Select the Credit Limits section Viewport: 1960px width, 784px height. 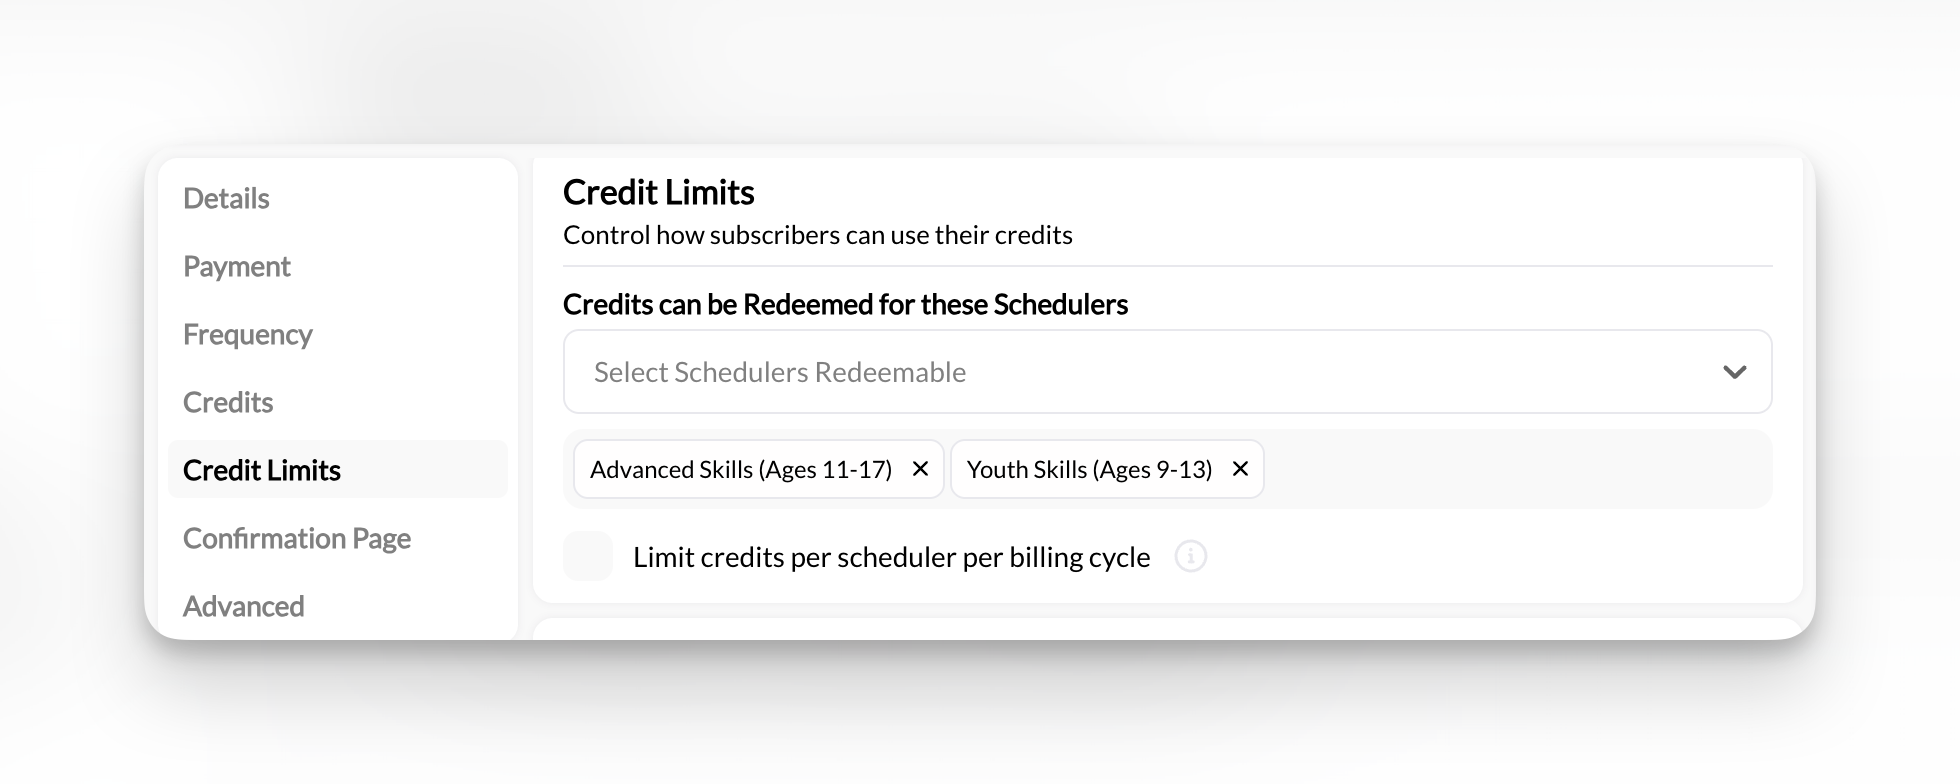pos(262,469)
